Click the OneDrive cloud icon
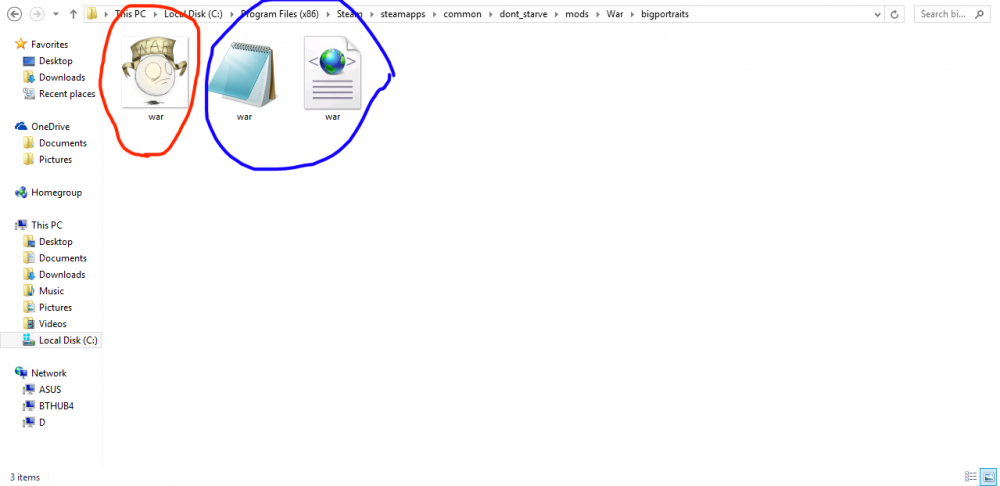The image size is (1000, 486). pos(21,126)
